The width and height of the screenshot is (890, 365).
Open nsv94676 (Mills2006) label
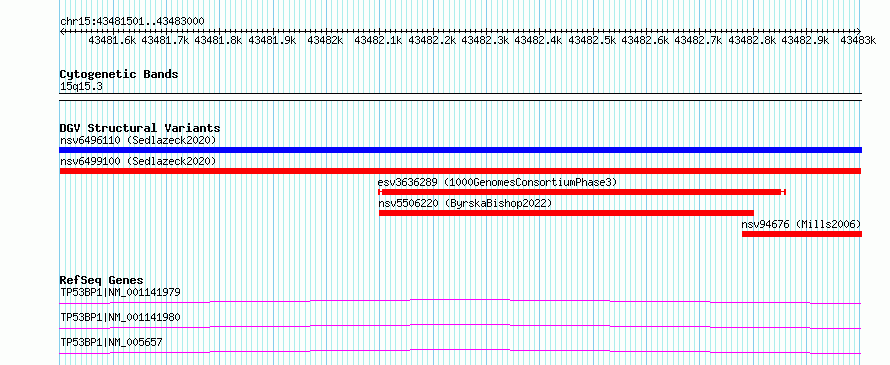click(x=801, y=224)
